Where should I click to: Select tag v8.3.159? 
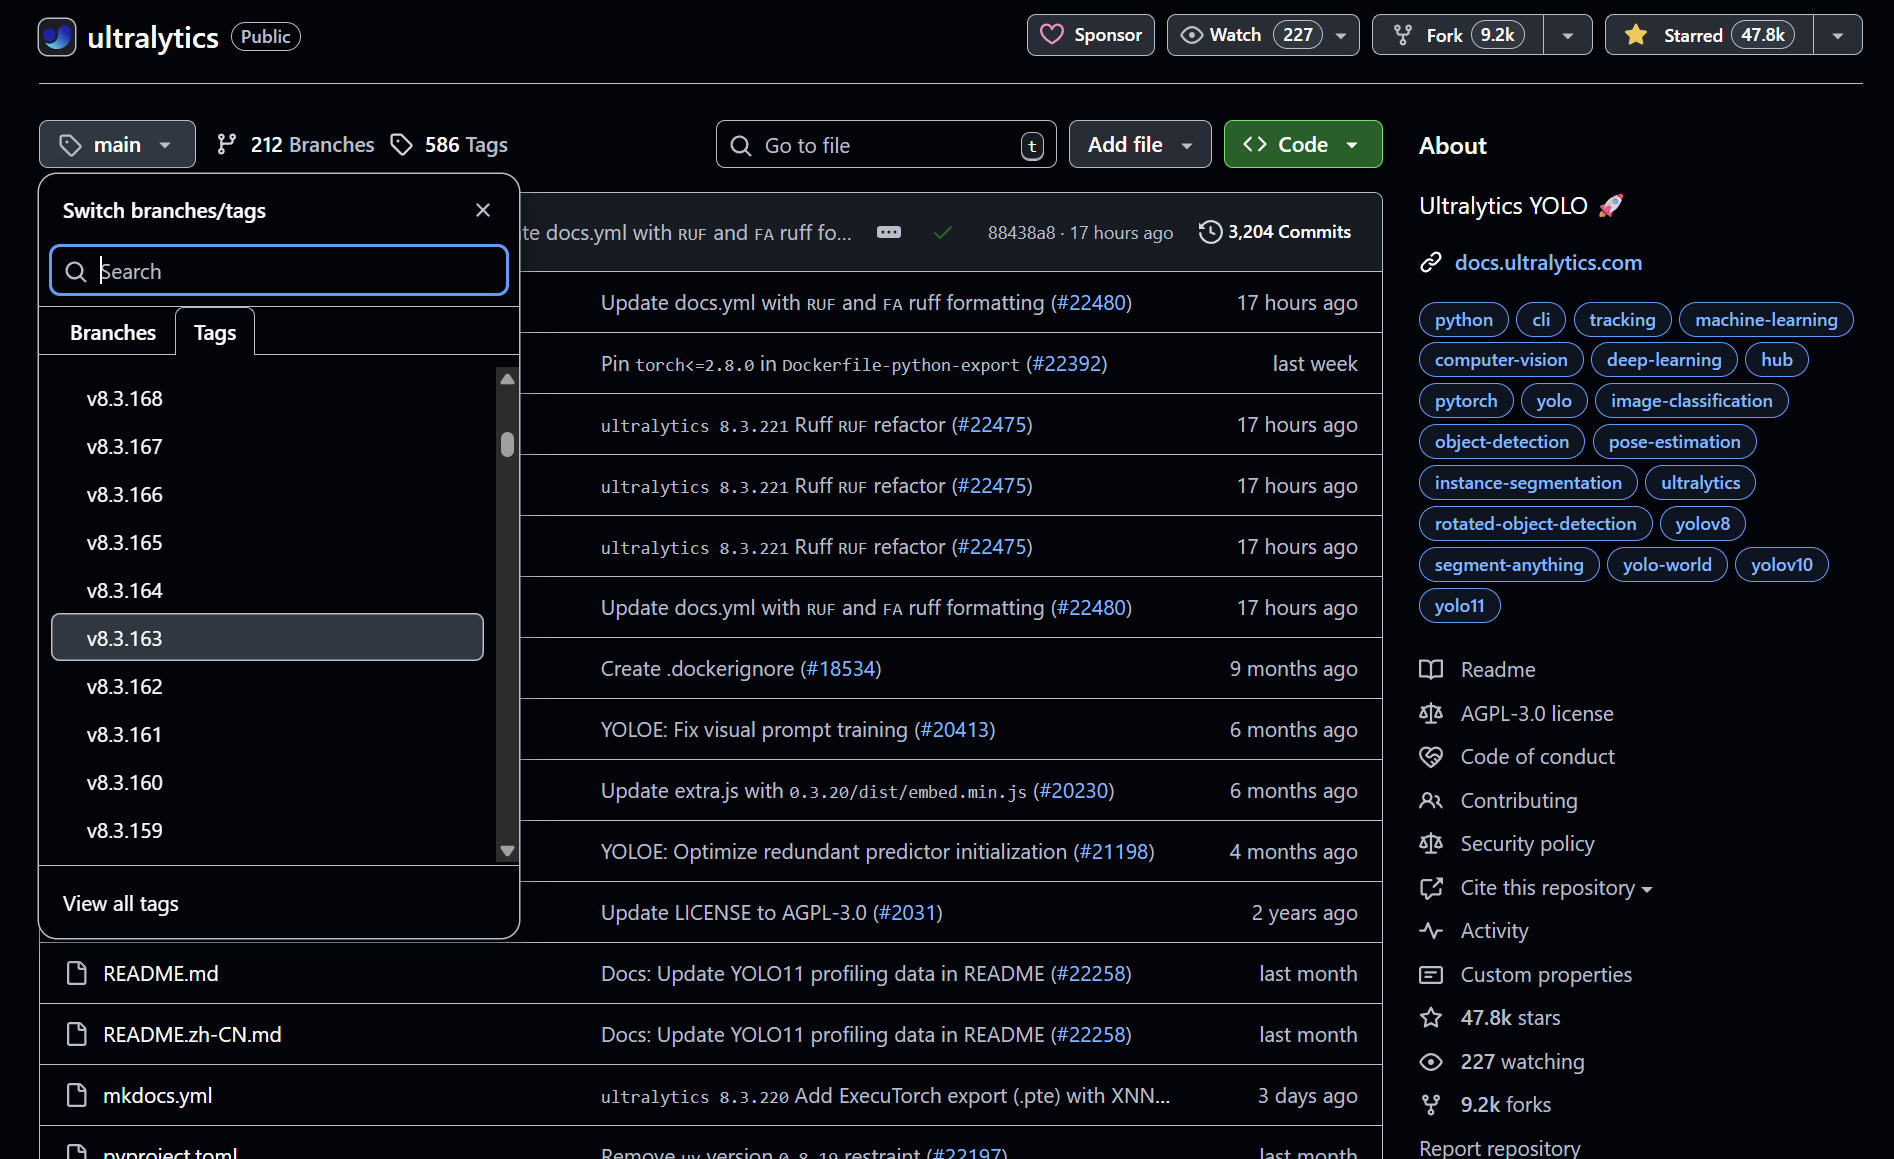point(267,831)
